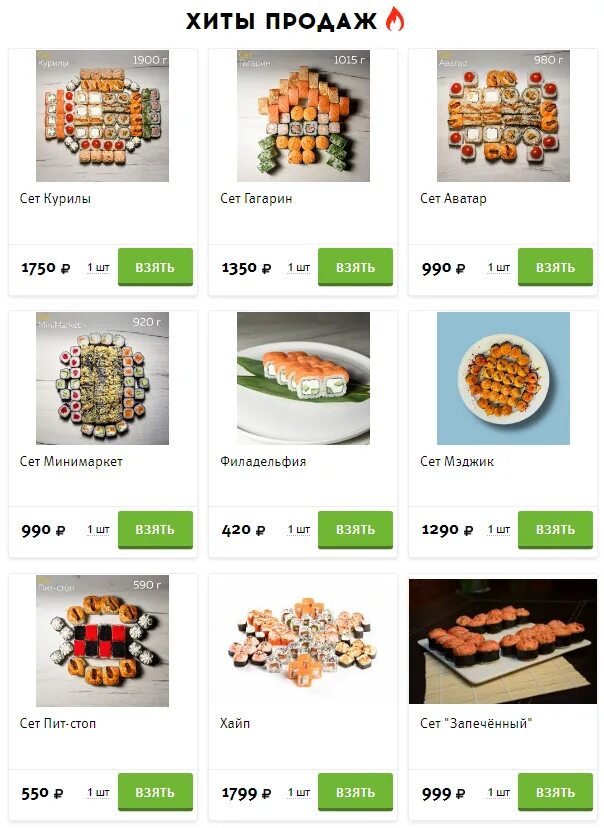Click Взять for Сет Гагарин
This screenshot has width=604, height=828.
coord(355,267)
